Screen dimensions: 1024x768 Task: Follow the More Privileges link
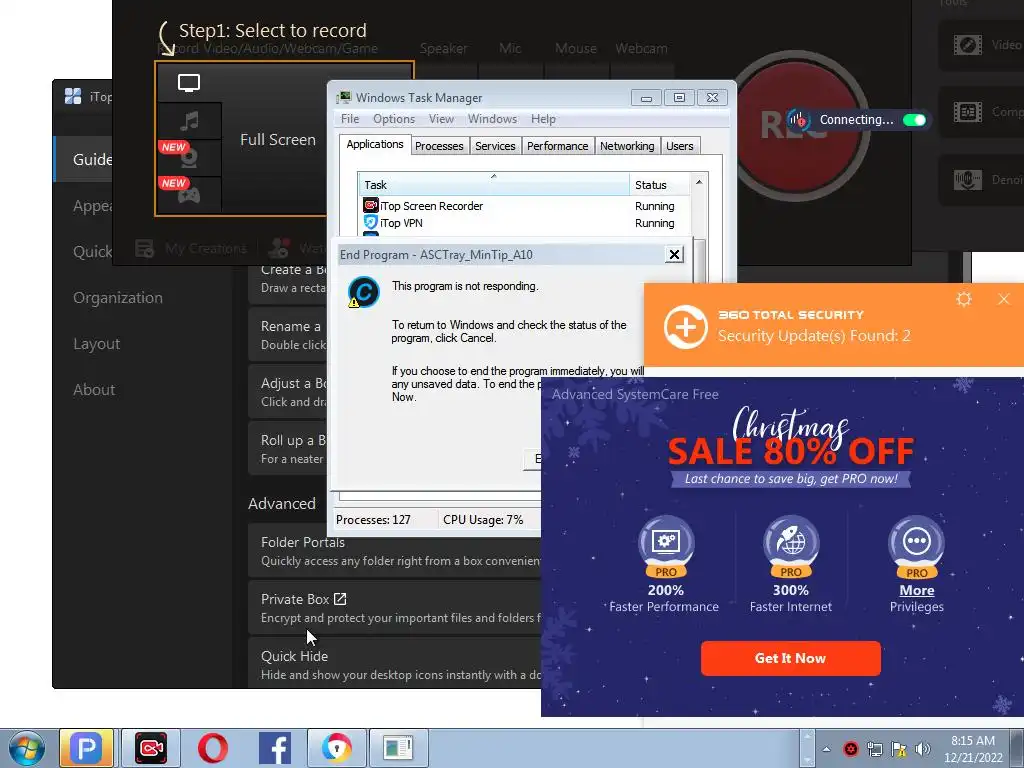click(x=916, y=590)
